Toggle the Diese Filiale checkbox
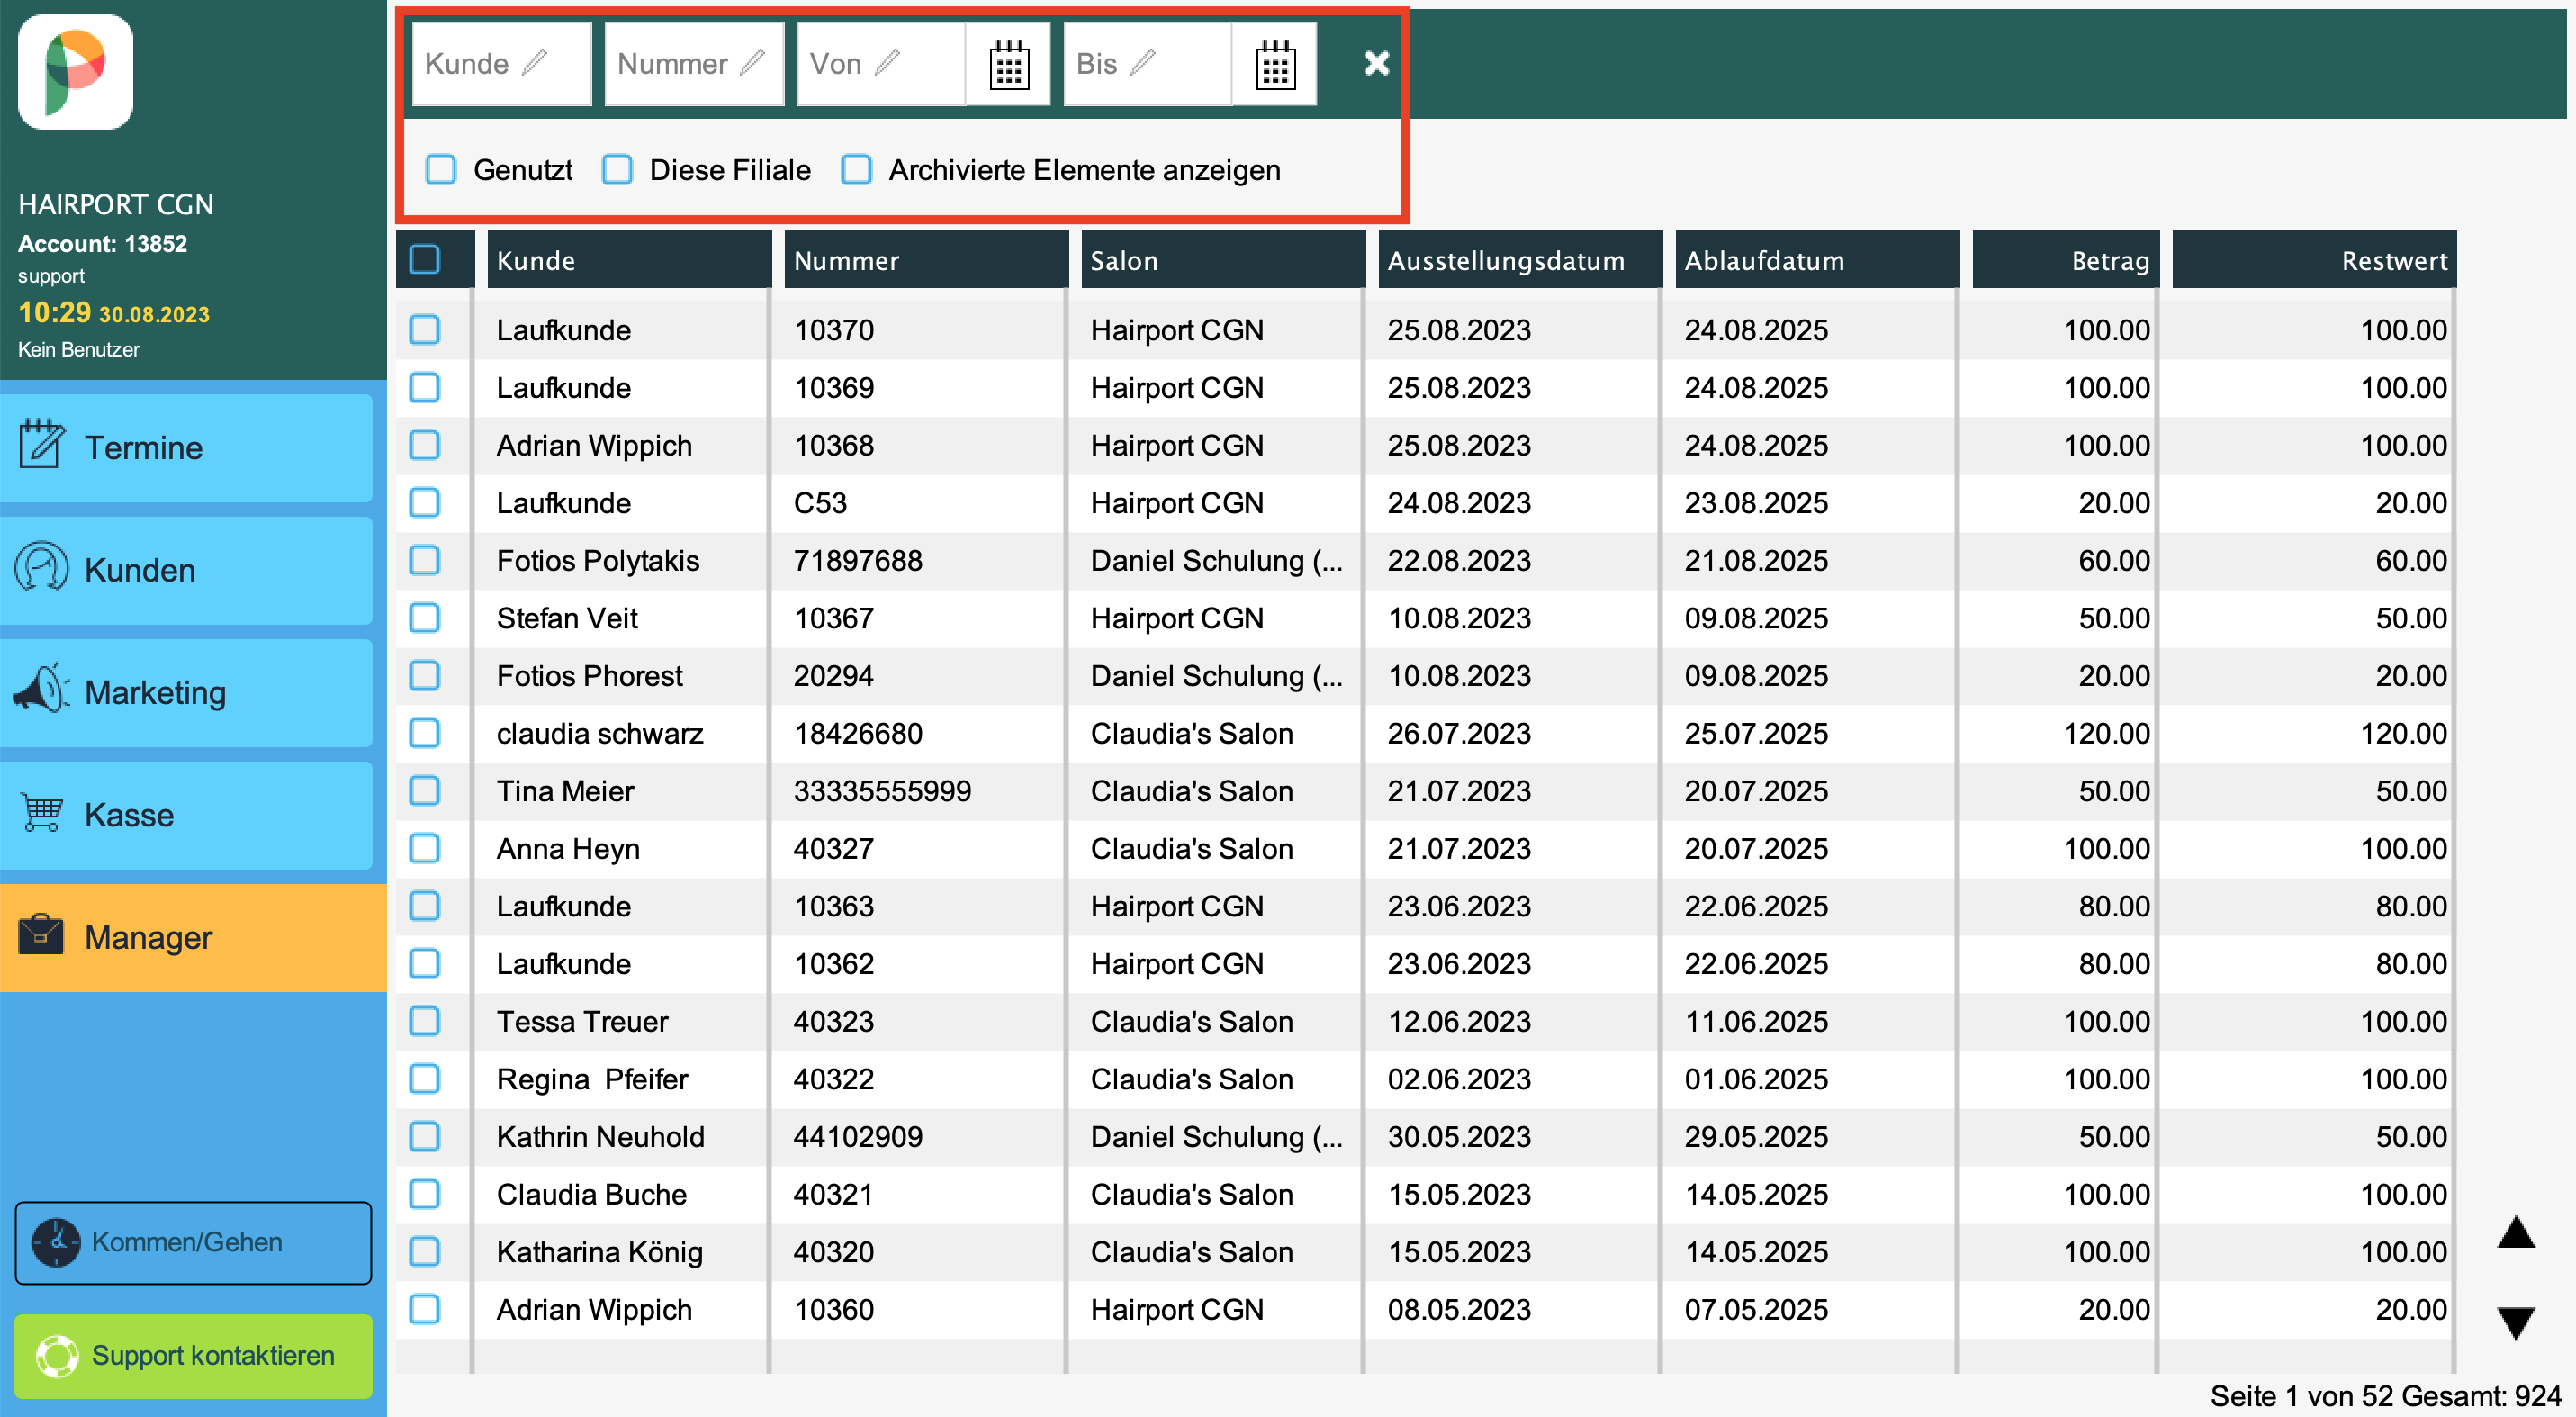The width and height of the screenshot is (2576, 1417). (617, 169)
